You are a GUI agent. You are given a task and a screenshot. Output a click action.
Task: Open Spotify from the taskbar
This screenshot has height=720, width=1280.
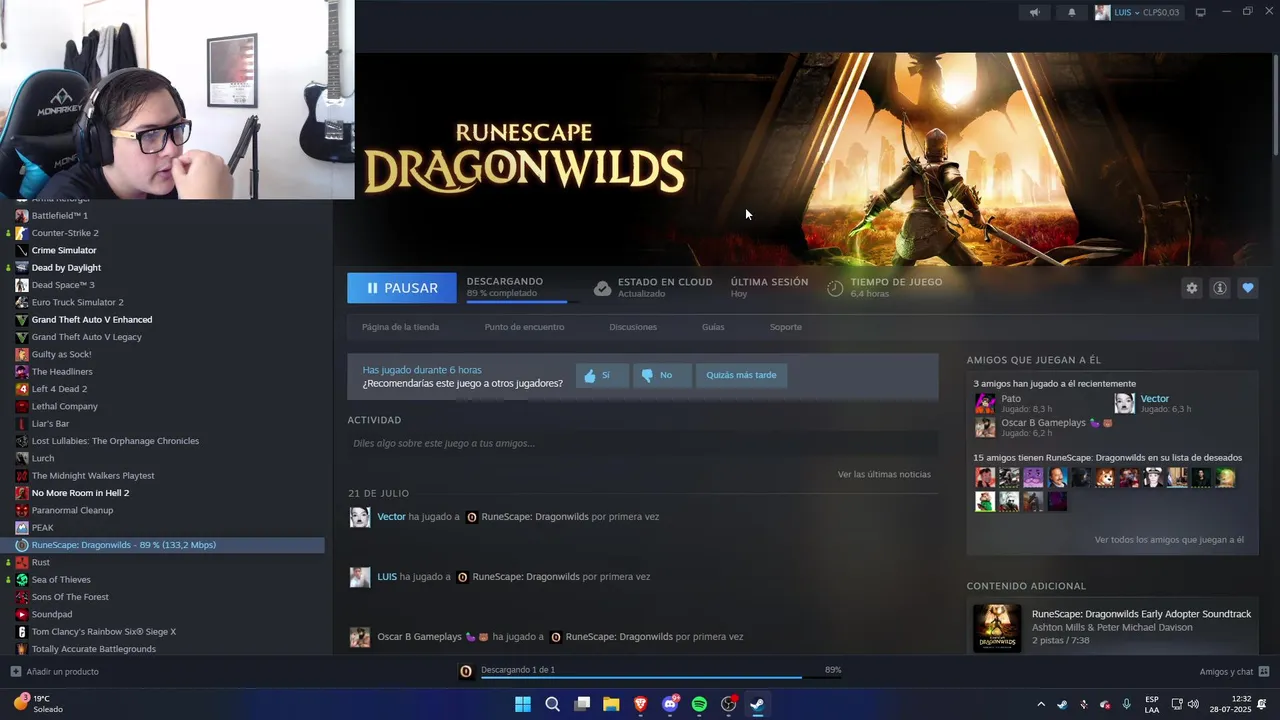click(699, 704)
